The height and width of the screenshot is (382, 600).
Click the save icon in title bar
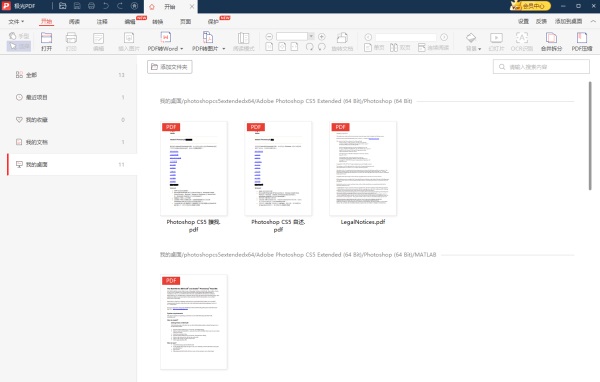pos(77,6)
